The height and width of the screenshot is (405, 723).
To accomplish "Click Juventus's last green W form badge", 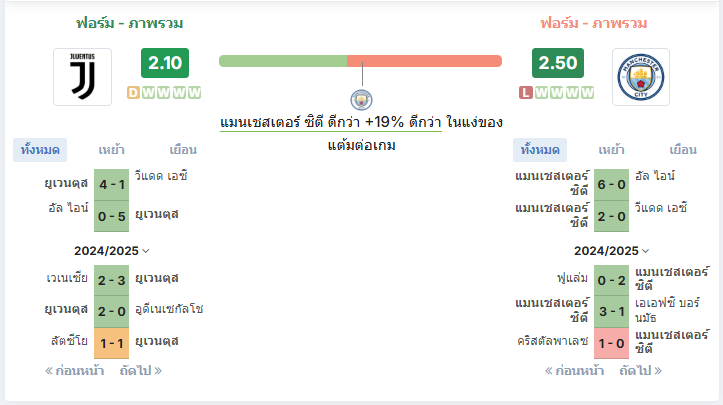I will tap(195, 93).
